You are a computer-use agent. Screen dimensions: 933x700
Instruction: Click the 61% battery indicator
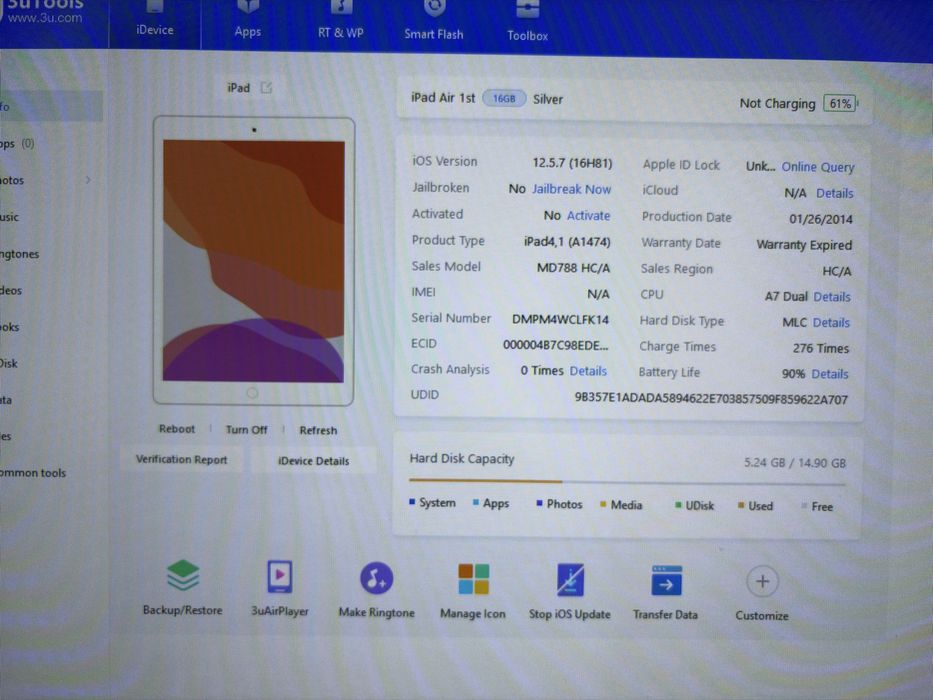[840, 104]
